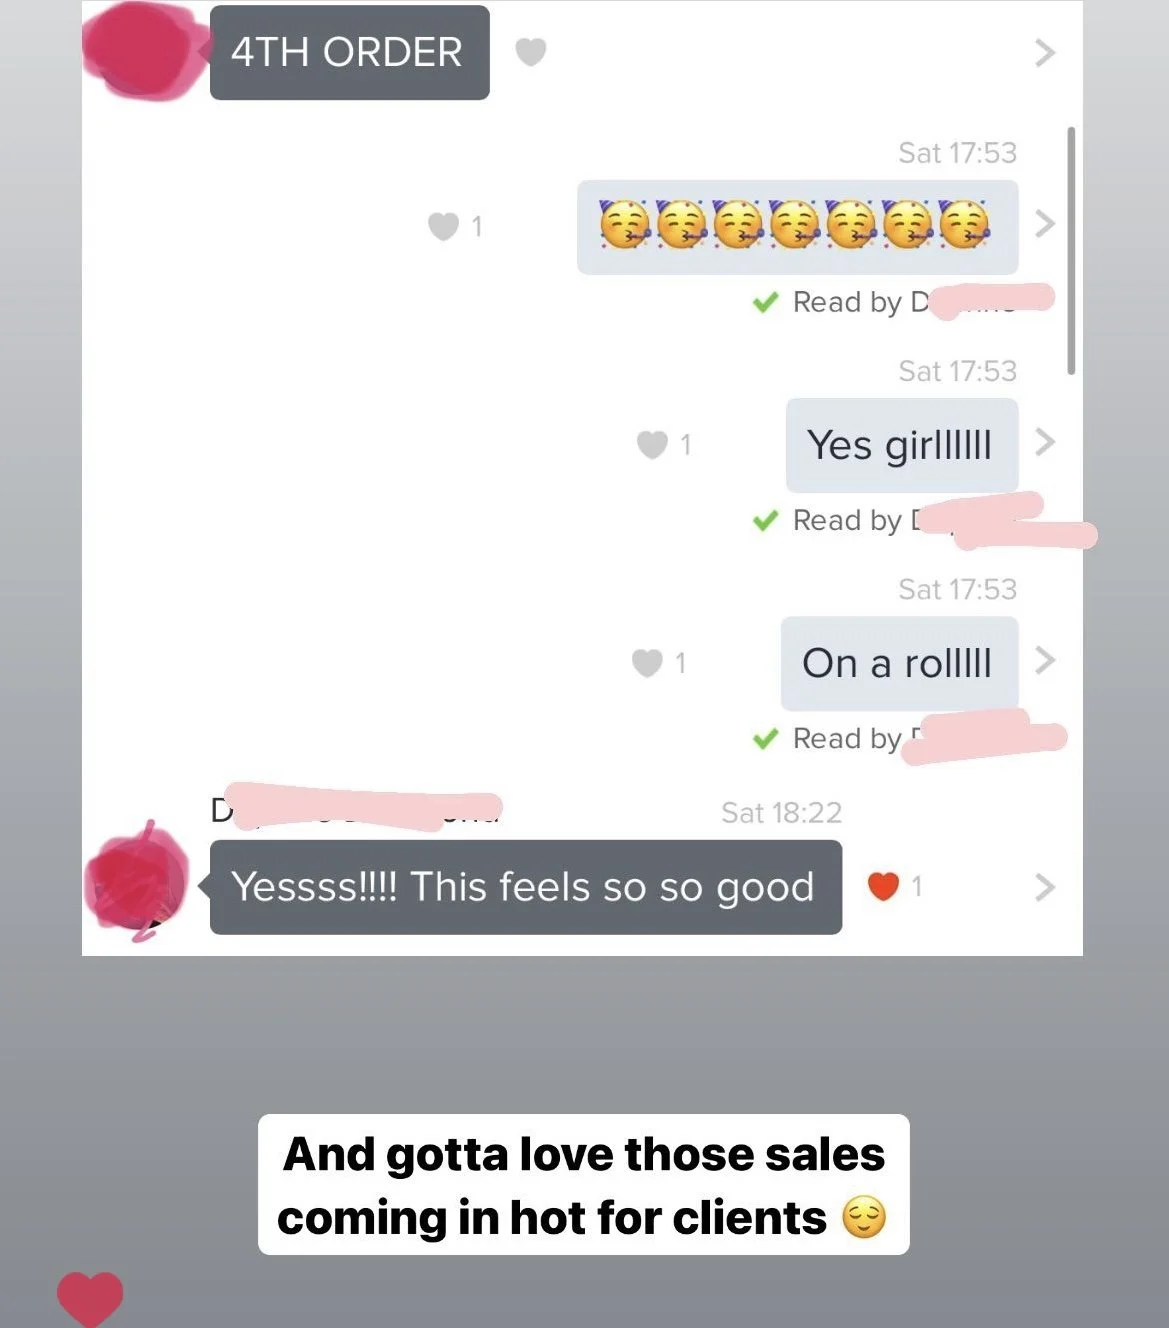Select the 4TH ORDER message bubble
This screenshot has height=1328, width=1169.
point(349,52)
